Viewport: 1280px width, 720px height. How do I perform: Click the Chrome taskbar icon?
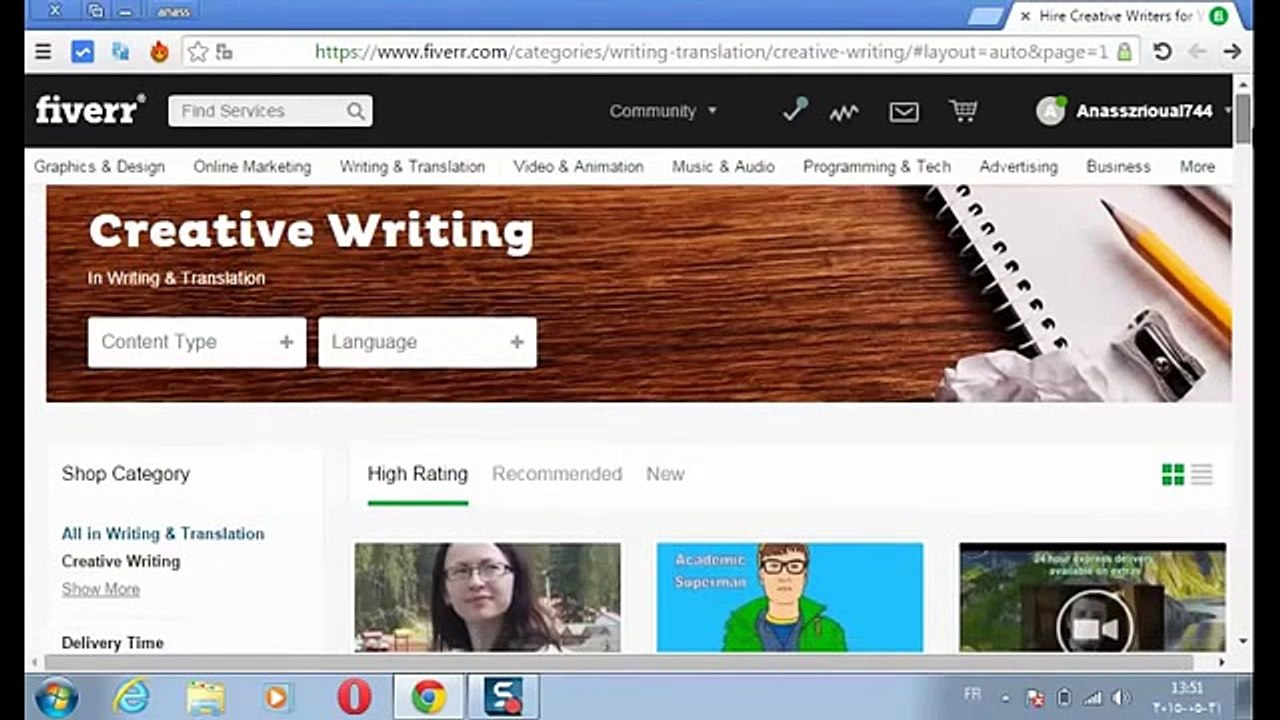pyautogui.click(x=429, y=697)
